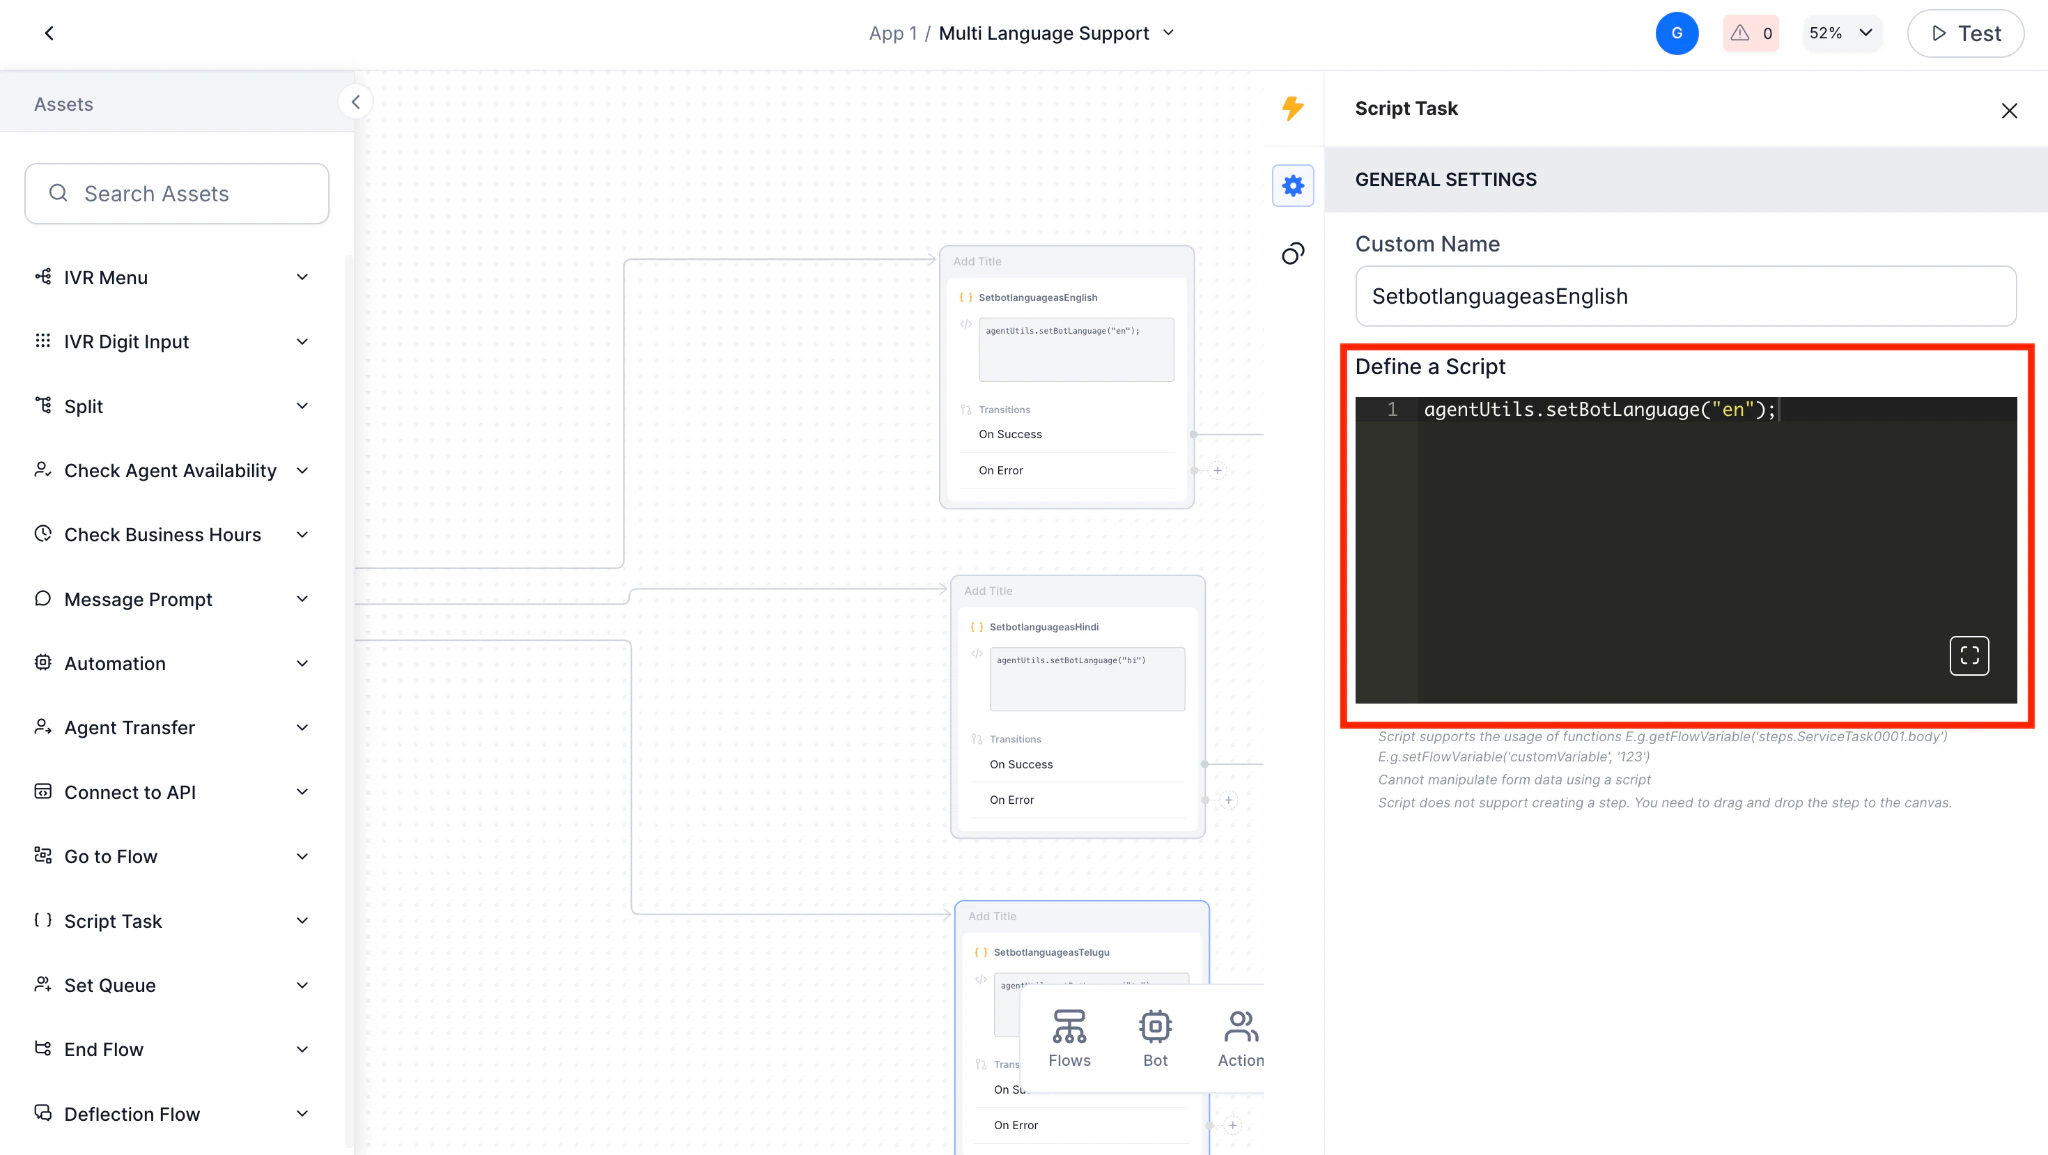This screenshot has height=1155, width=2048.
Task: Click the Bot icon
Action: tap(1155, 1038)
